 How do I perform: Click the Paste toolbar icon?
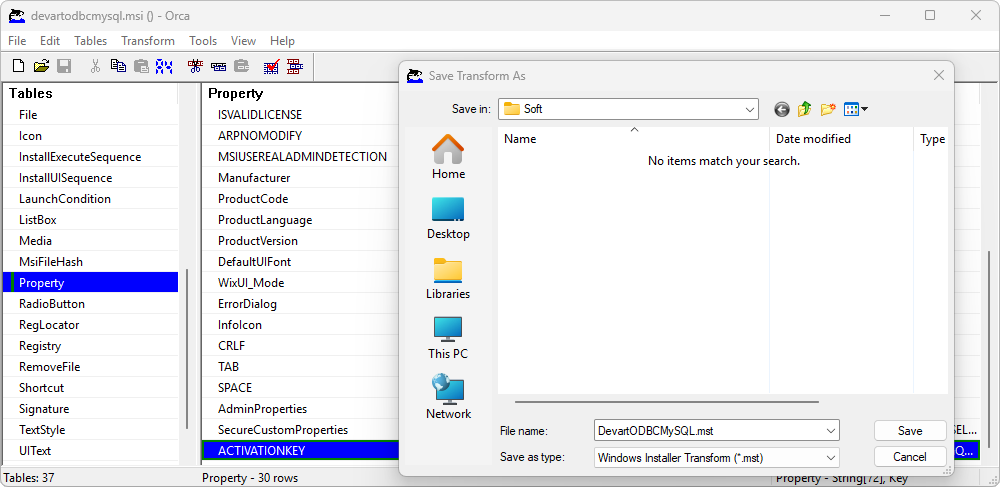[141, 66]
